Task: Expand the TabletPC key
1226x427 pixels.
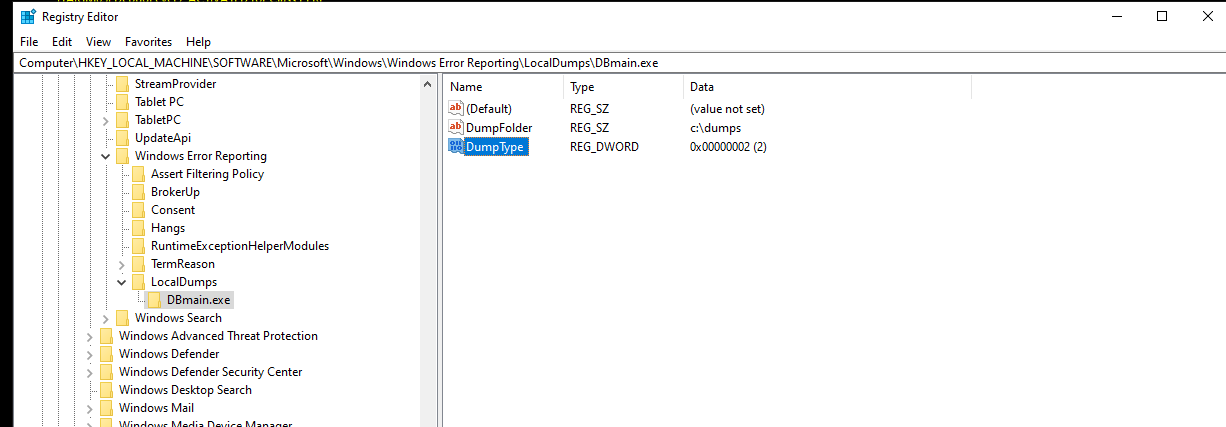Action: pyautogui.click(x=106, y=120)
